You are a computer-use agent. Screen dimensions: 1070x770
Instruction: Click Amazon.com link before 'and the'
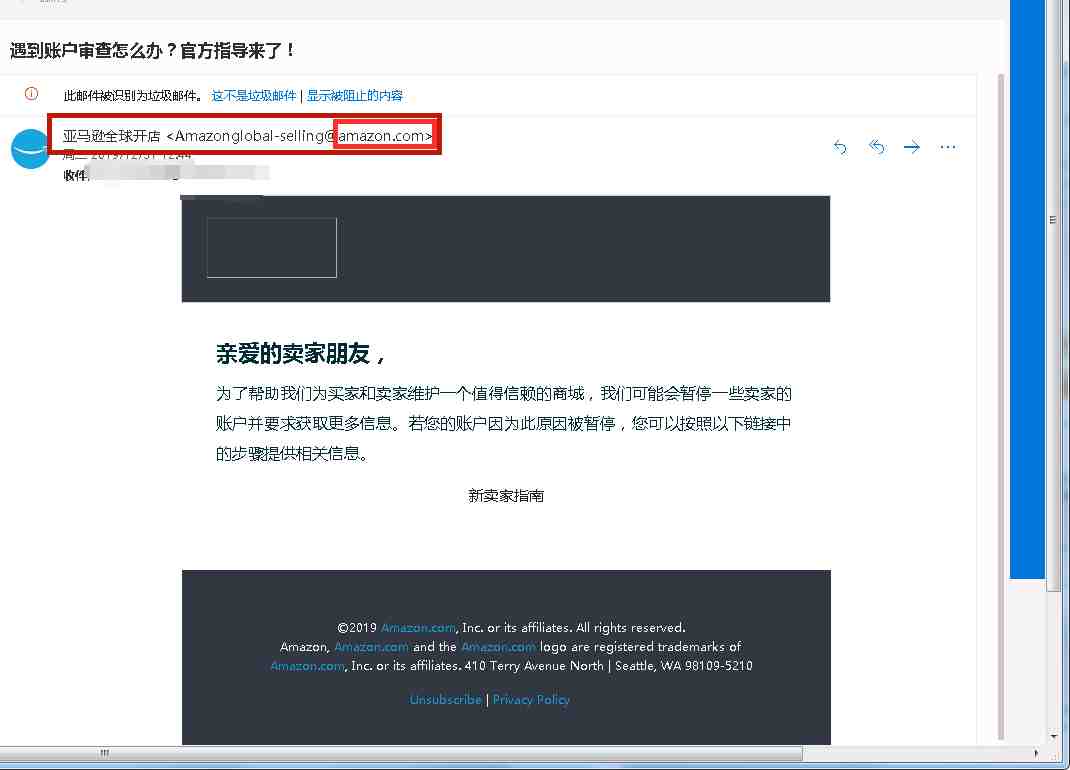(x=371, y=646)
